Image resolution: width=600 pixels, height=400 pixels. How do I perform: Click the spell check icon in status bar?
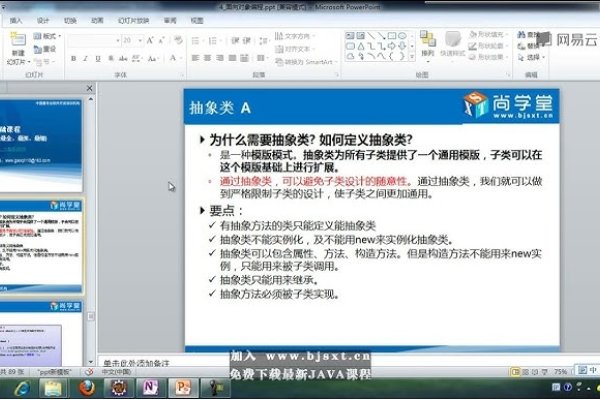[89, 371]
